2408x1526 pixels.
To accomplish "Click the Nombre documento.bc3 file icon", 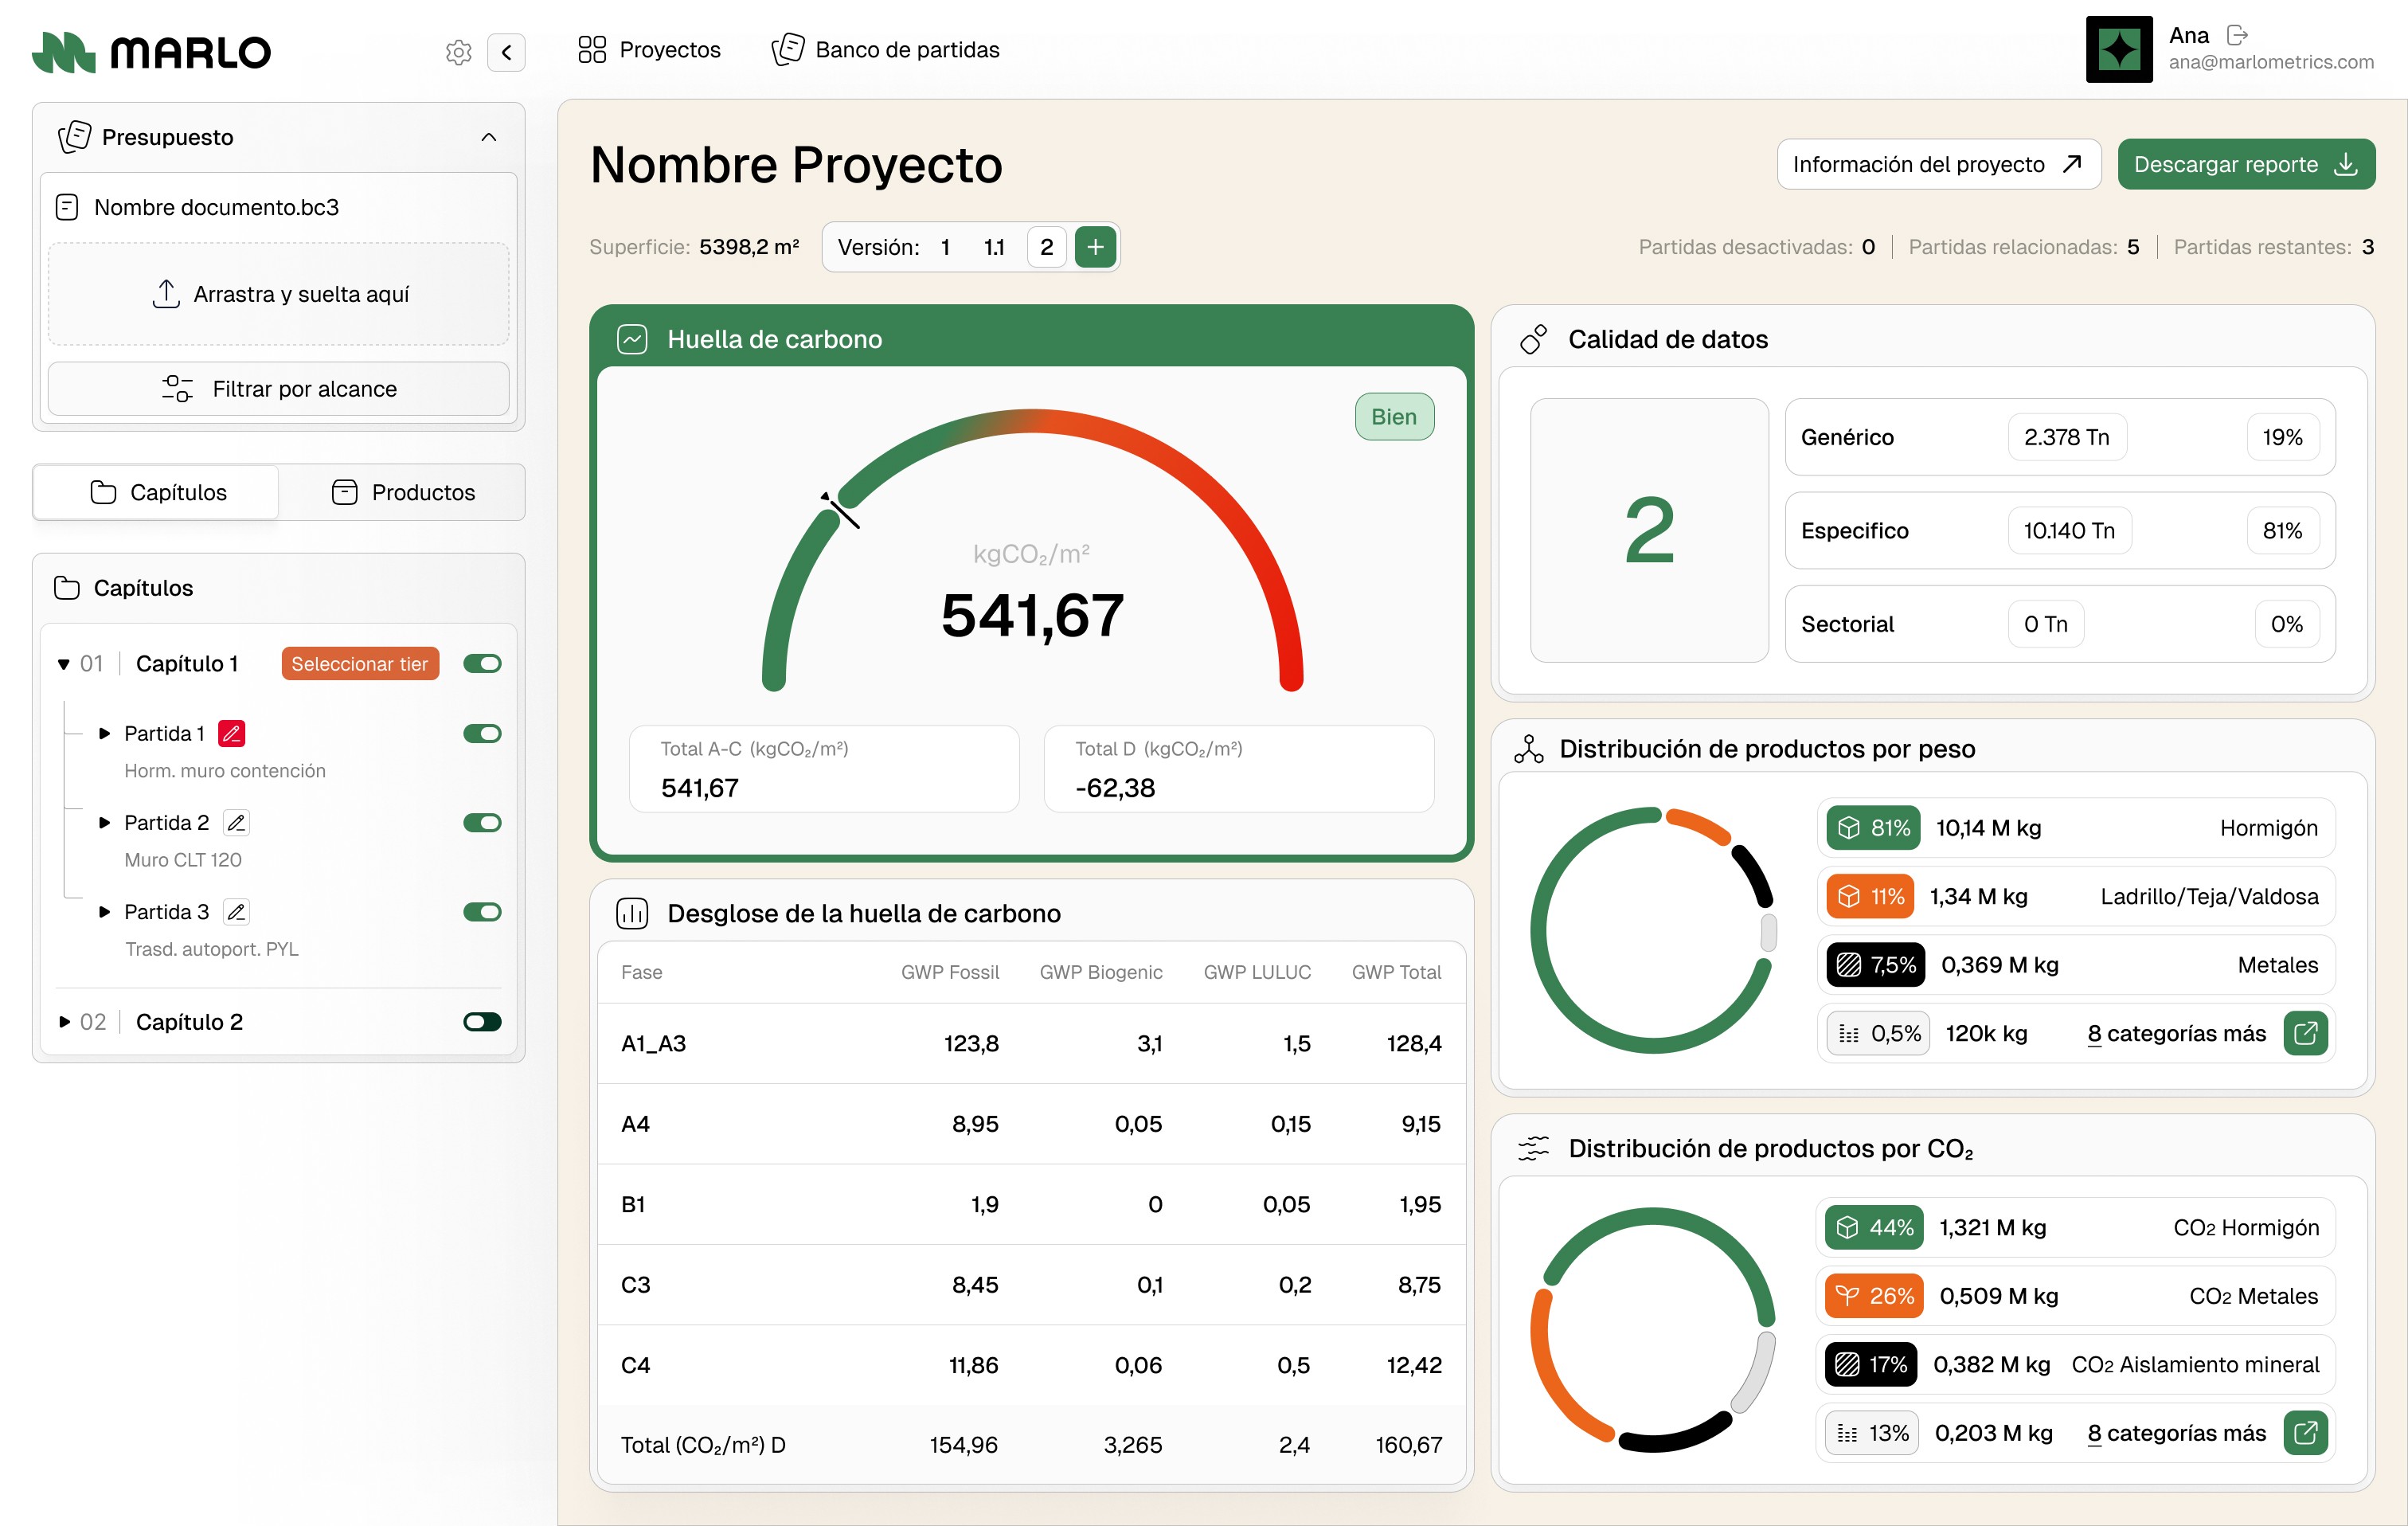I will tap(67, 207).
